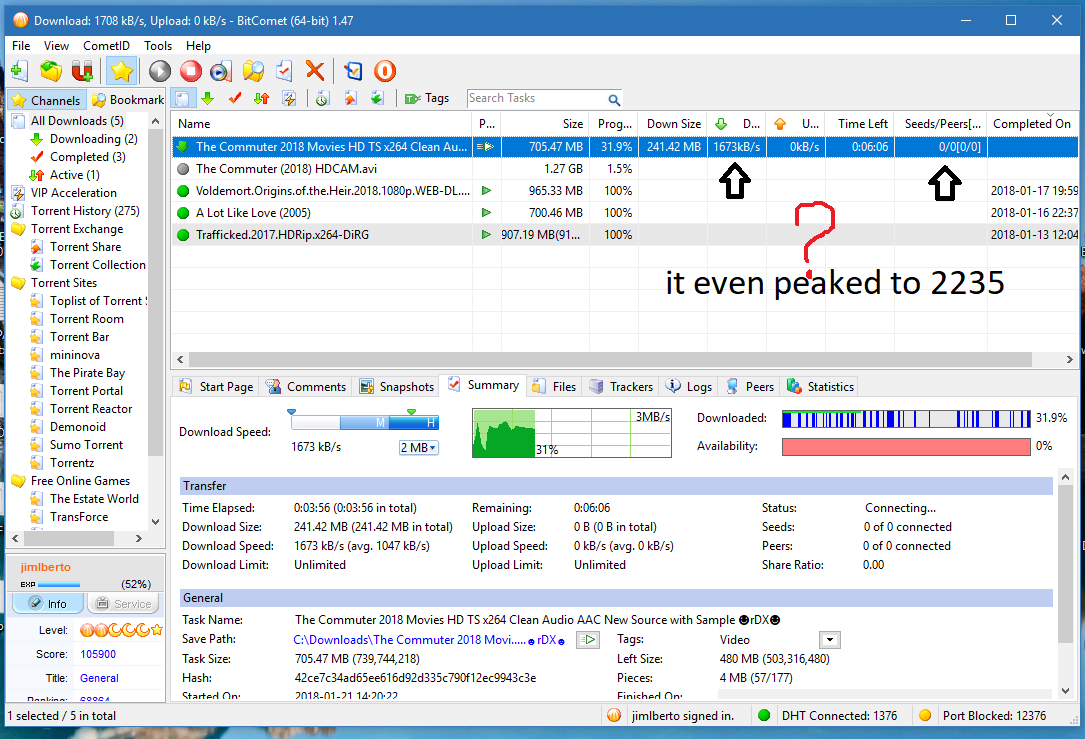Click the search magnifier icon

[614, 100]
